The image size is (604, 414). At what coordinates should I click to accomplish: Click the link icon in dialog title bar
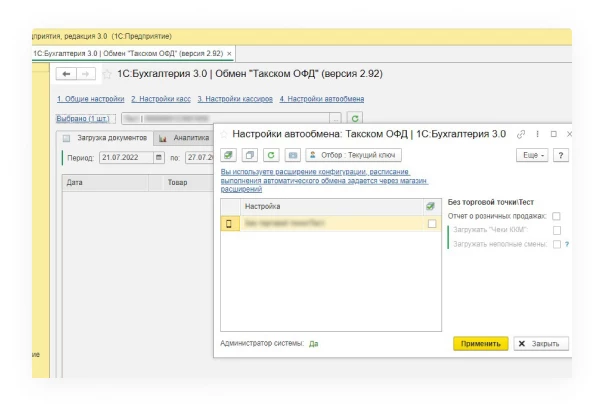pos(520,133)
